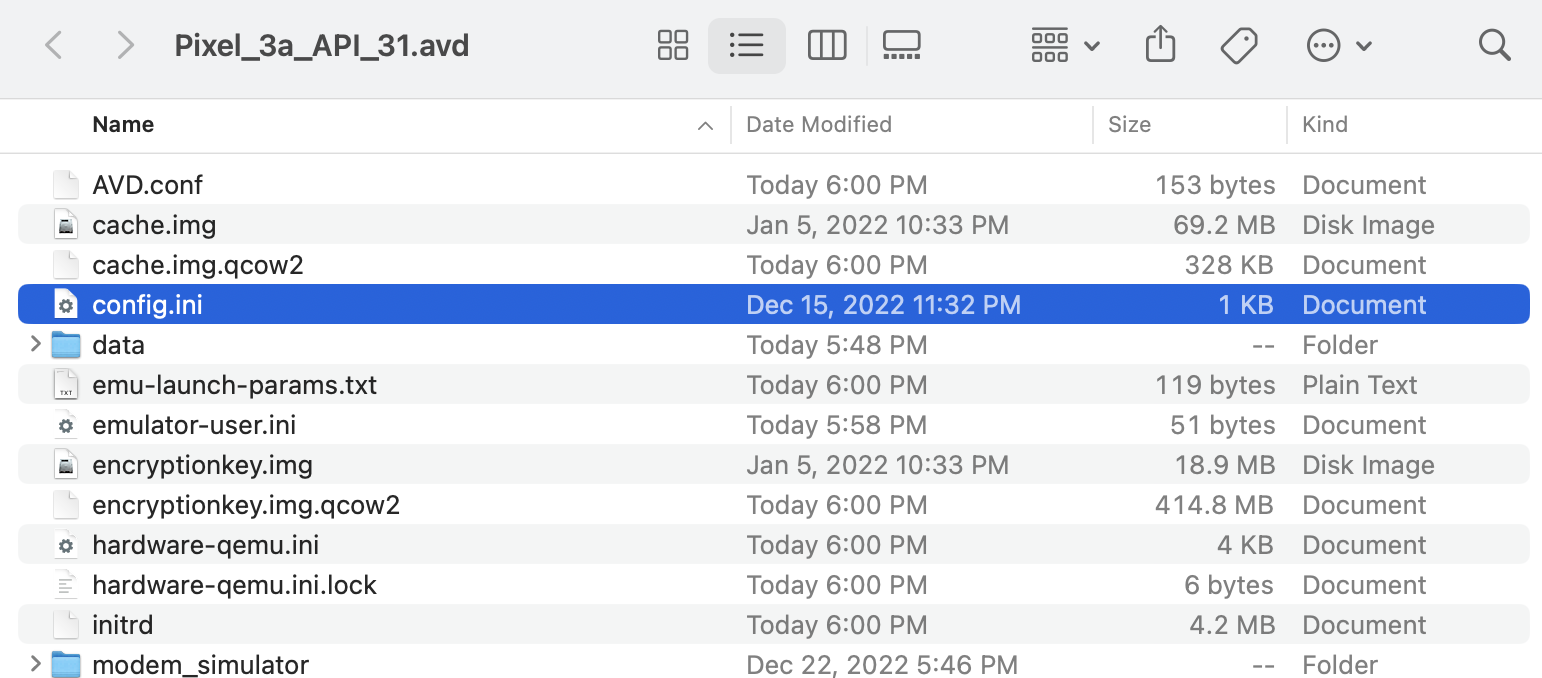Screen dimensions: 1542x678
Task: Select the modem_simulator folder name
Action: click(x=200, y=665)
